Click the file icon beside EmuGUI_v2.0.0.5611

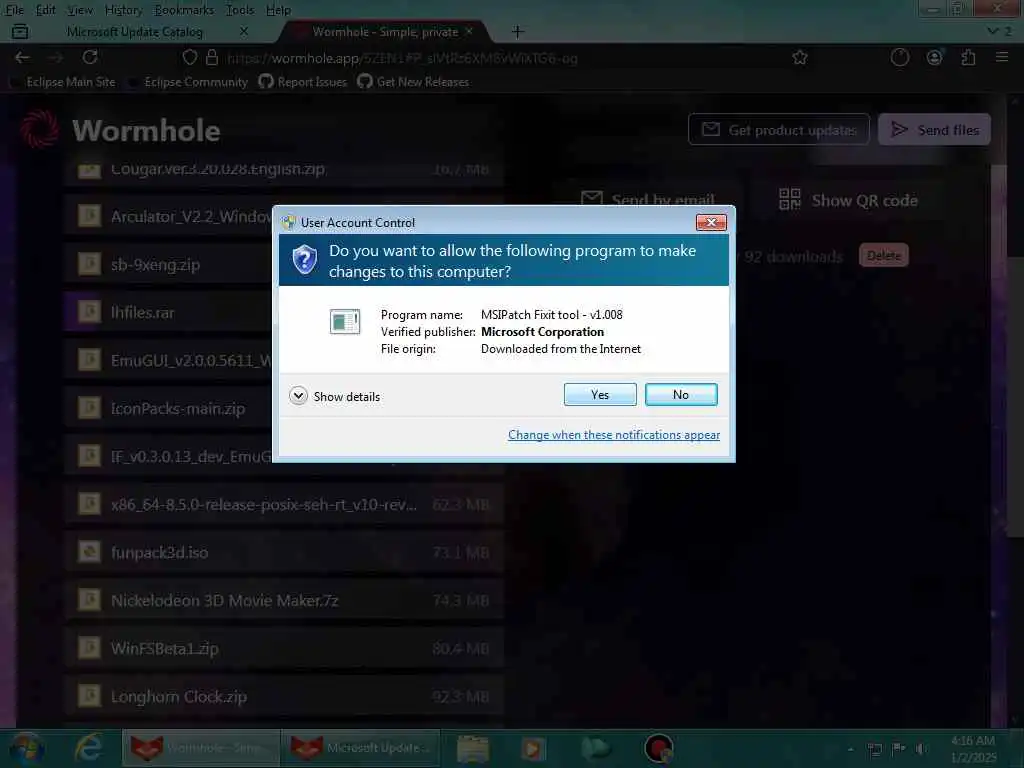pos(89,360)
